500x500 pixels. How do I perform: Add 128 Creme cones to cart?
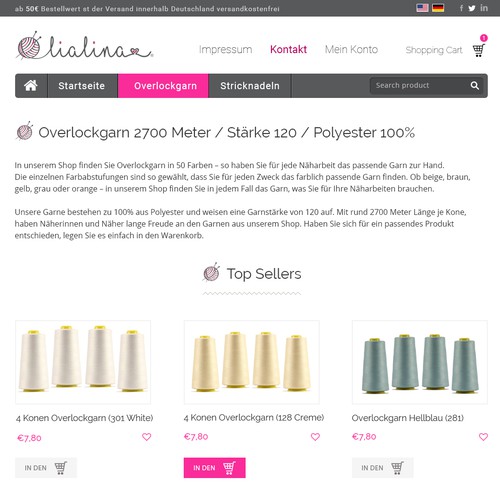click(x=215, y=468)
